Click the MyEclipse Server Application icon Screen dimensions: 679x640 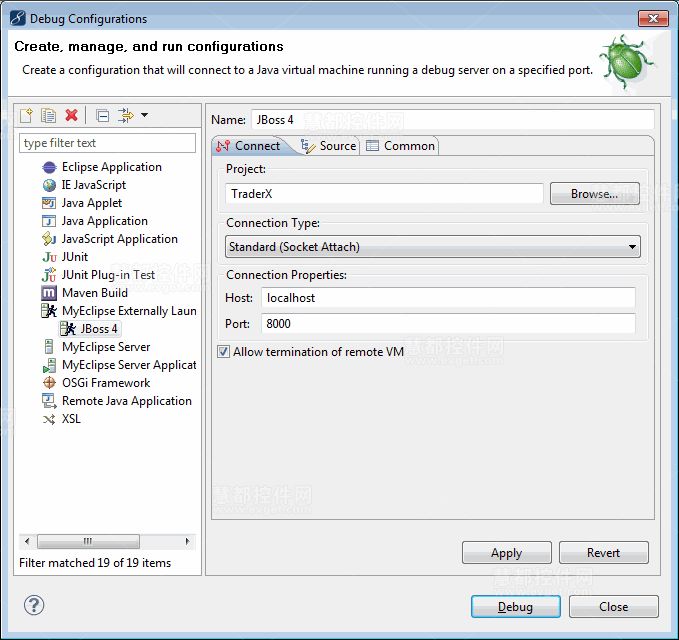pyautogui.click(x=49, y=365)
